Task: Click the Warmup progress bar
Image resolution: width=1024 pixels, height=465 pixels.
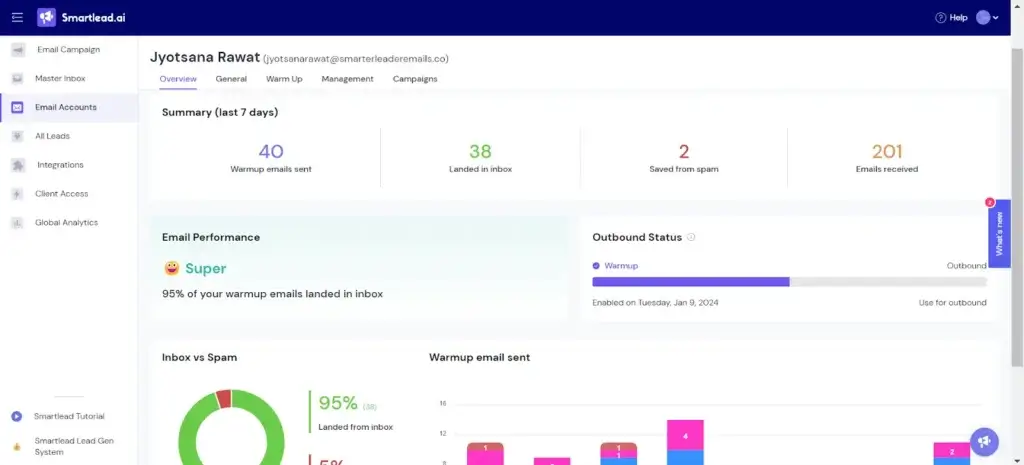Action: pos(789,281)
